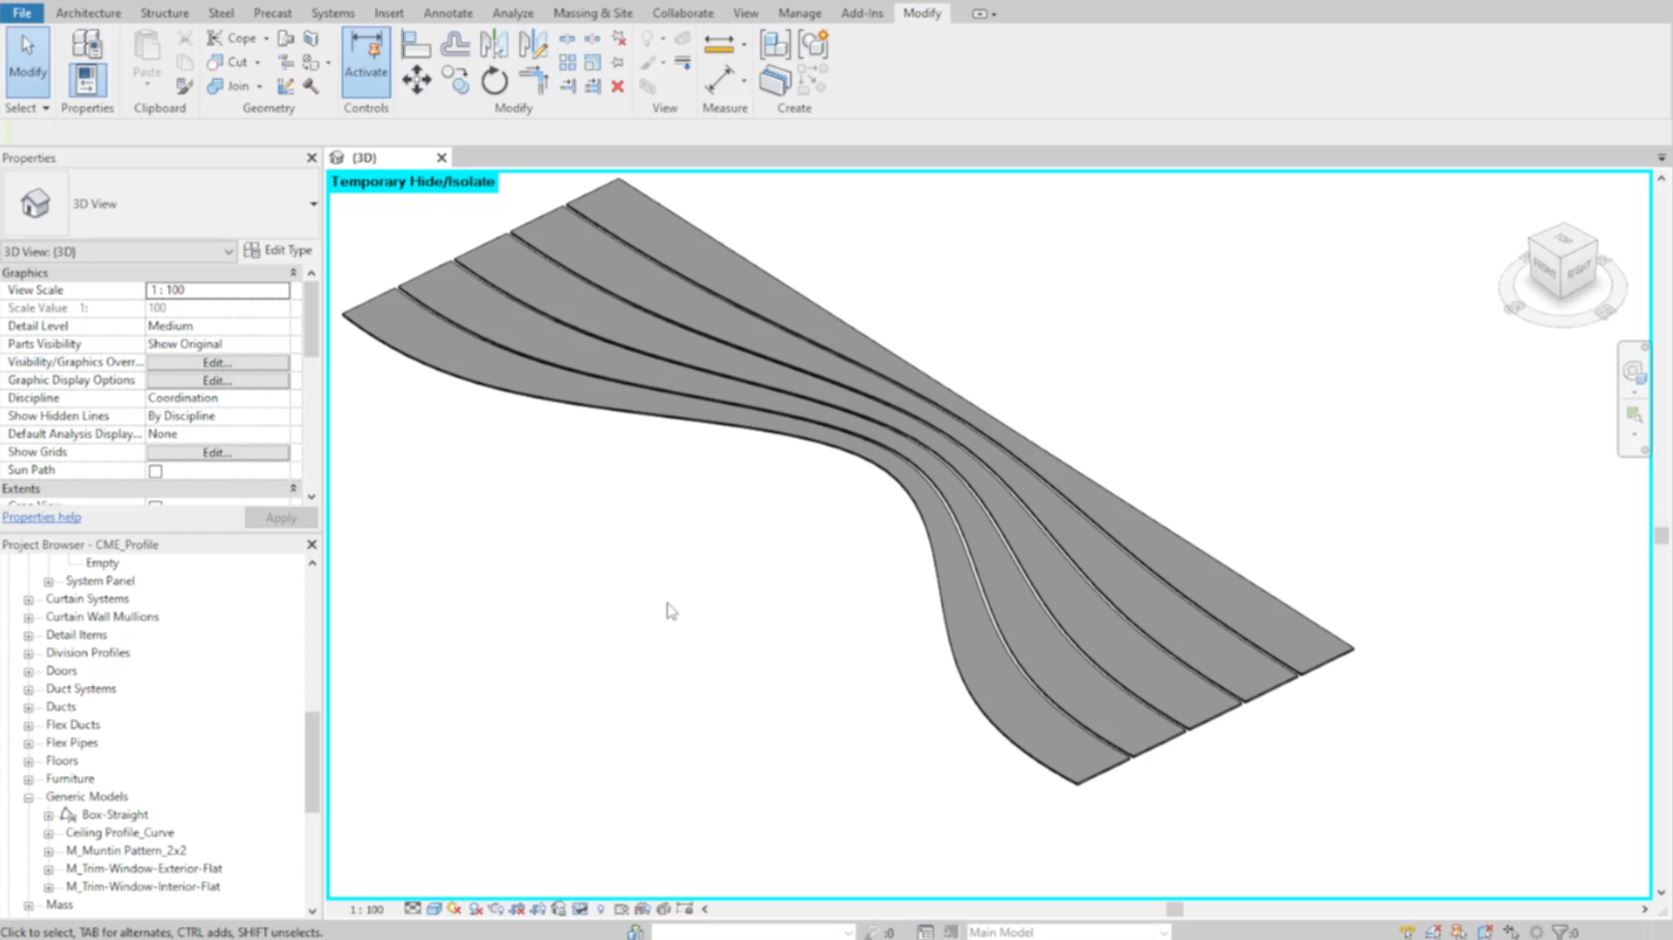Click the red Delete X icon
1673x940 pixels.
(618, 86)
